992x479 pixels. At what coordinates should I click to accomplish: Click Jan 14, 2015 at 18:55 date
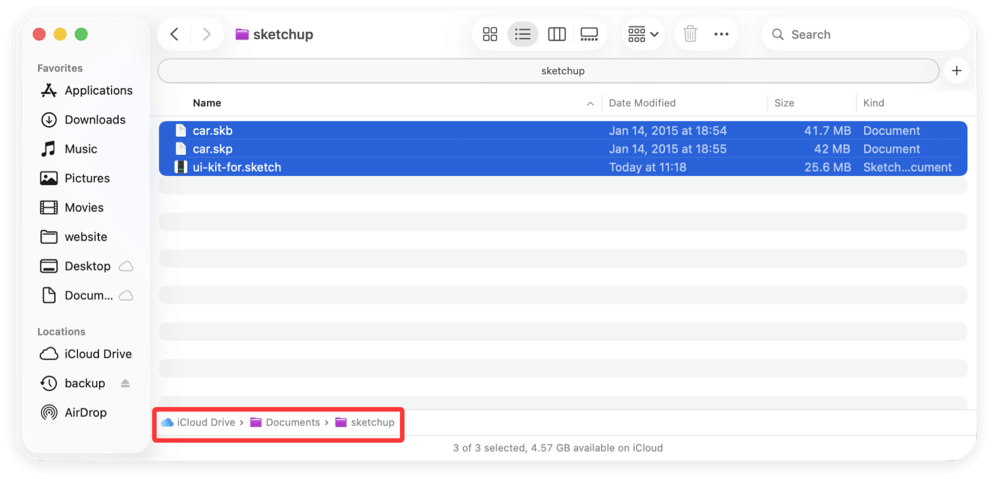point(667,149)
